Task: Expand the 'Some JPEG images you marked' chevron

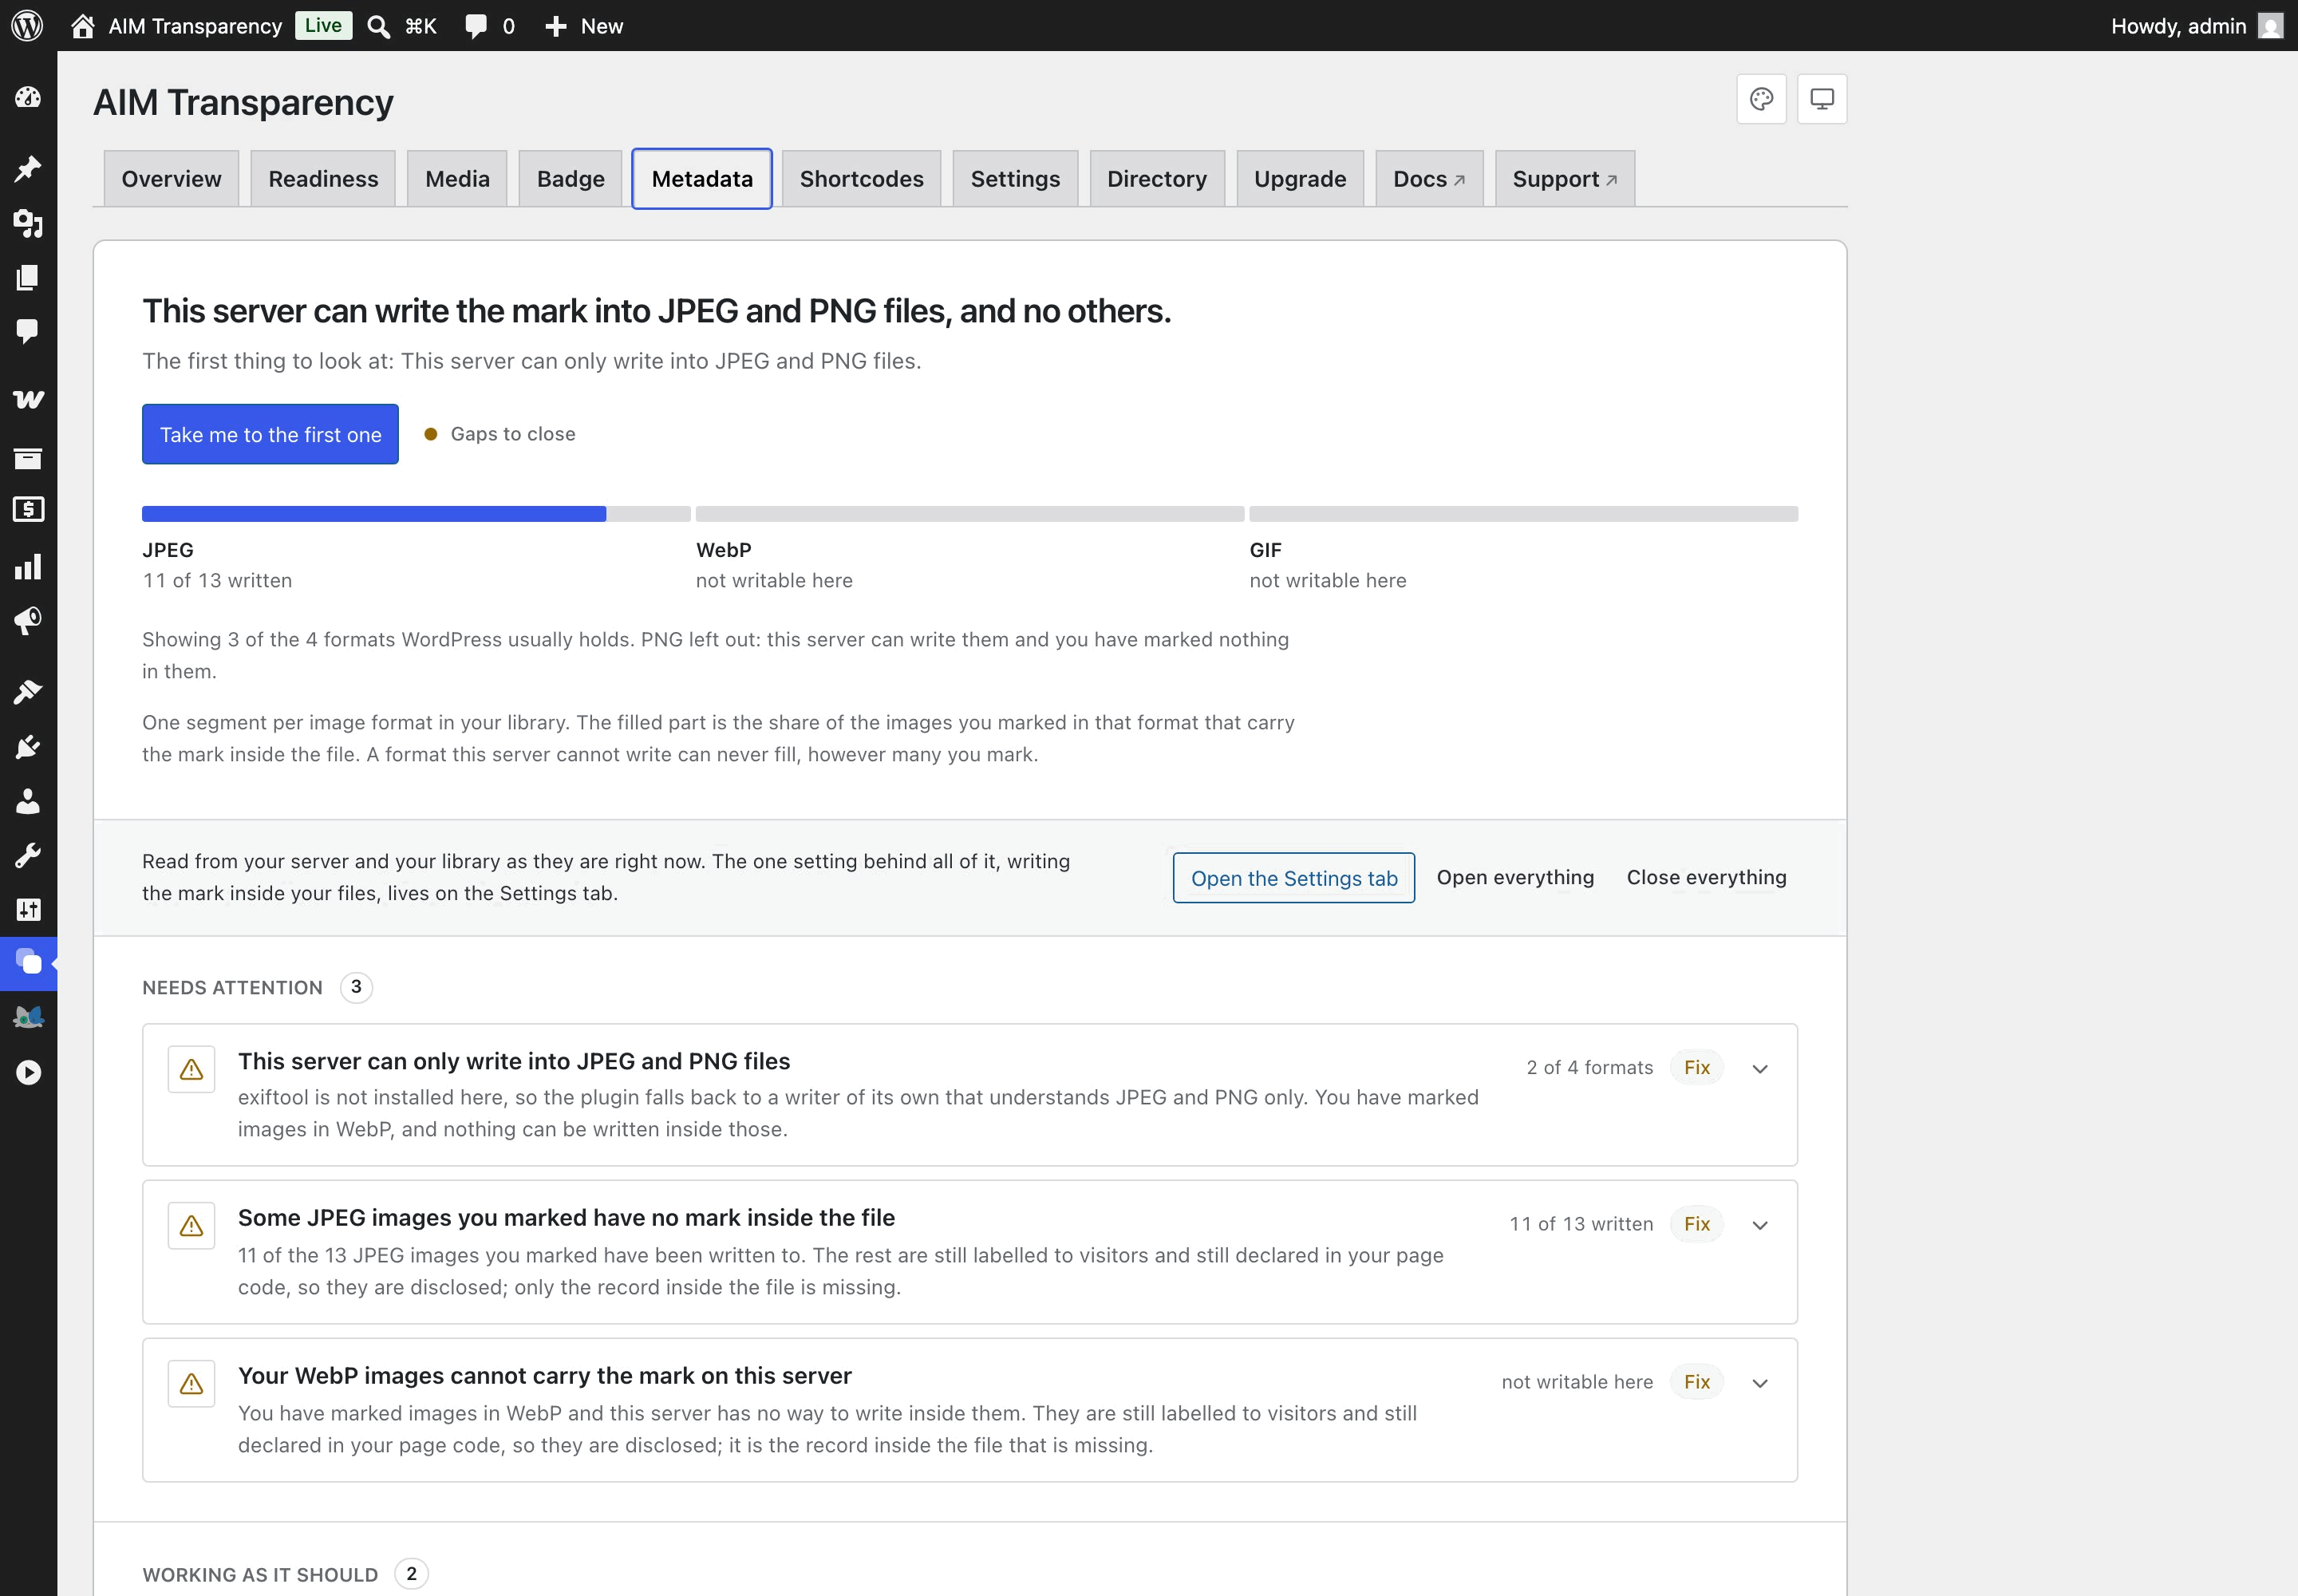Action: tap(1760, 1225)
